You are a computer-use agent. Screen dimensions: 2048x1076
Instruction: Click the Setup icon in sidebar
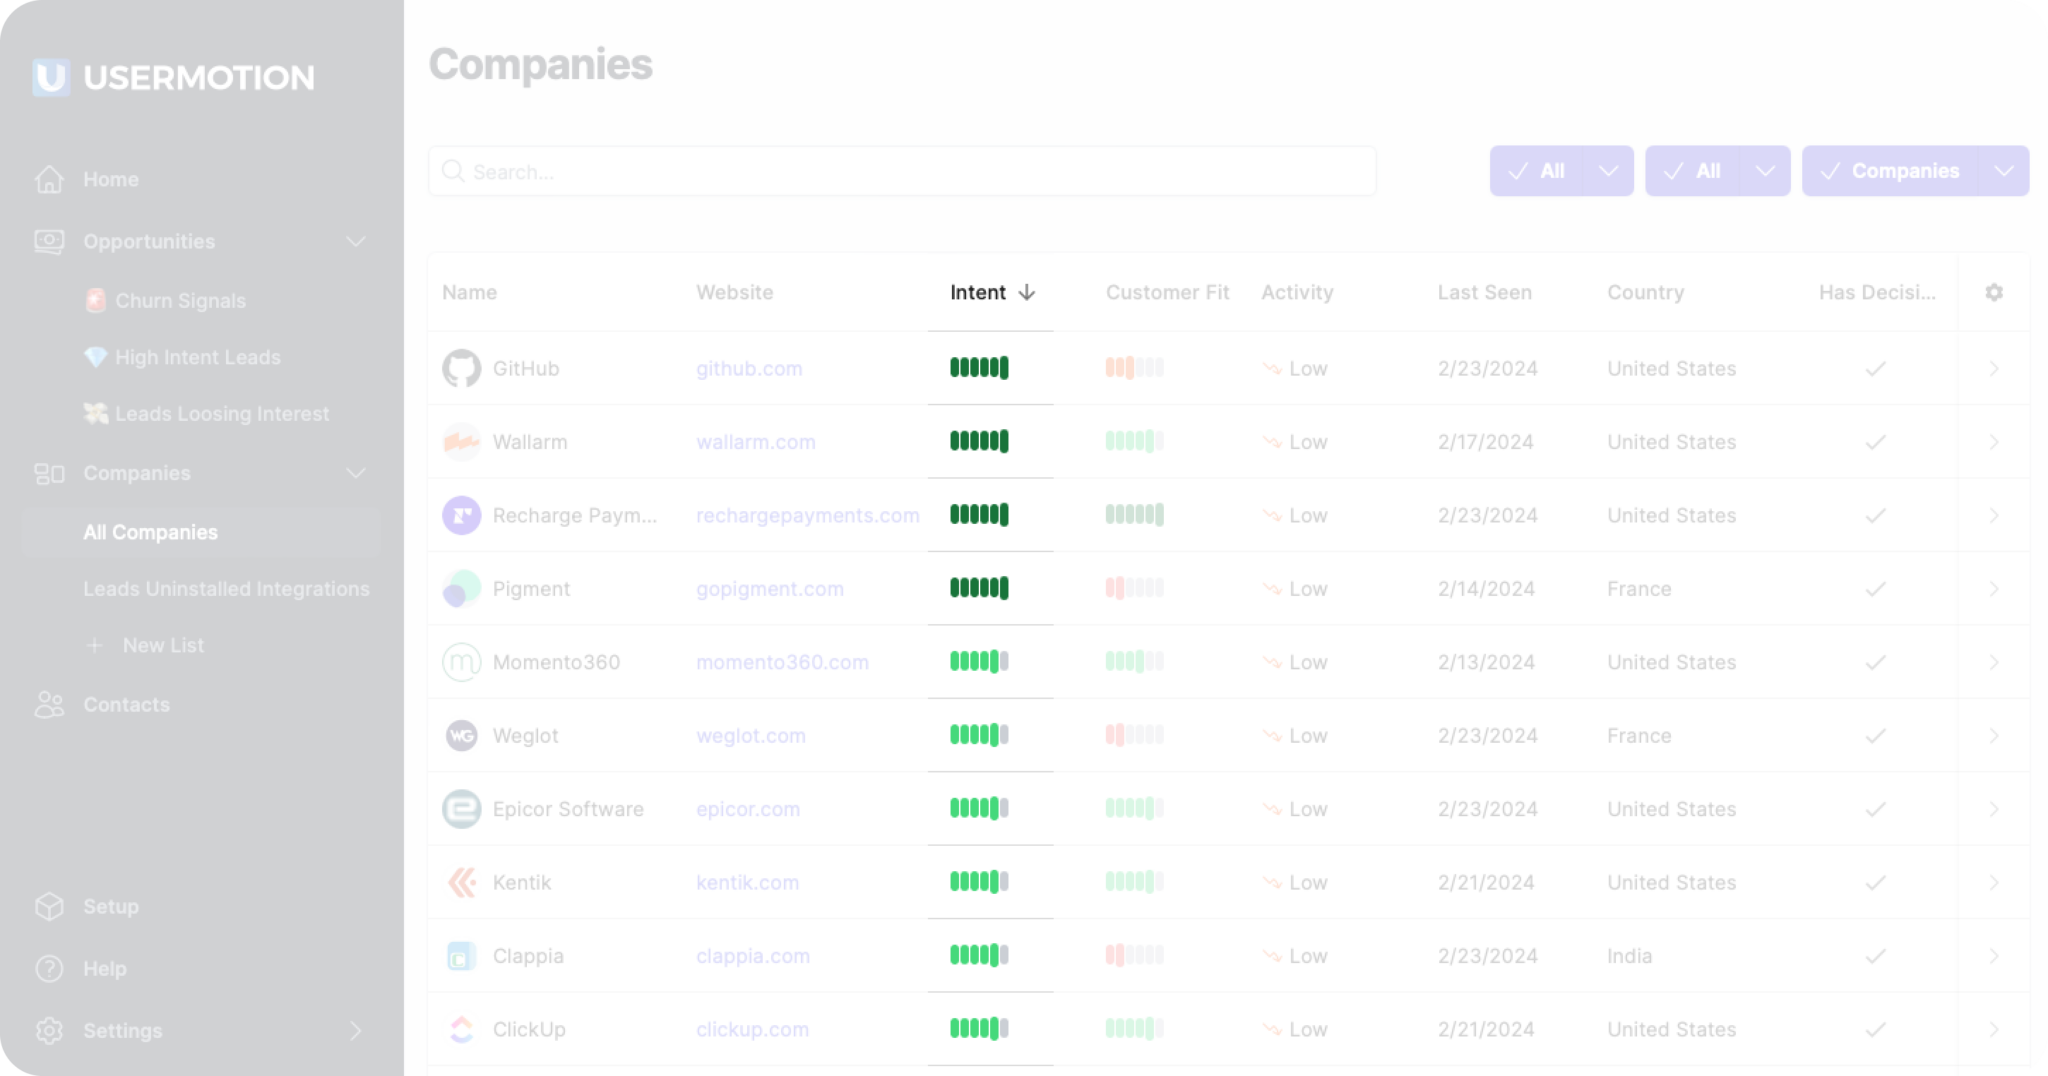point(49,906)
